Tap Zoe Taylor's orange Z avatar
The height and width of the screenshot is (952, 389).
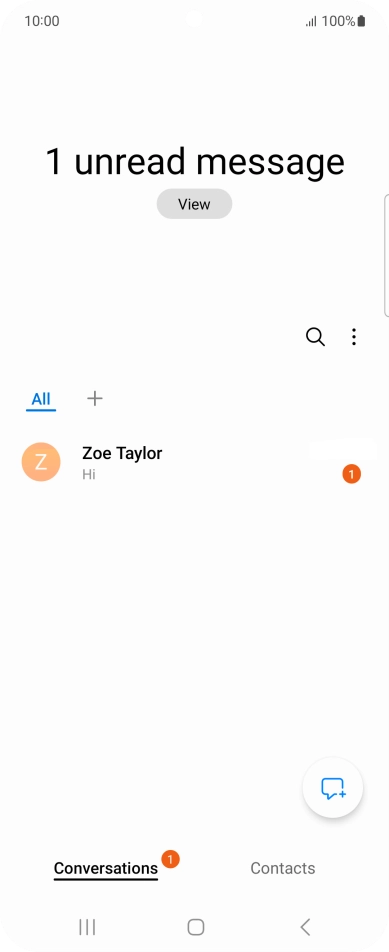coord(41,462)
